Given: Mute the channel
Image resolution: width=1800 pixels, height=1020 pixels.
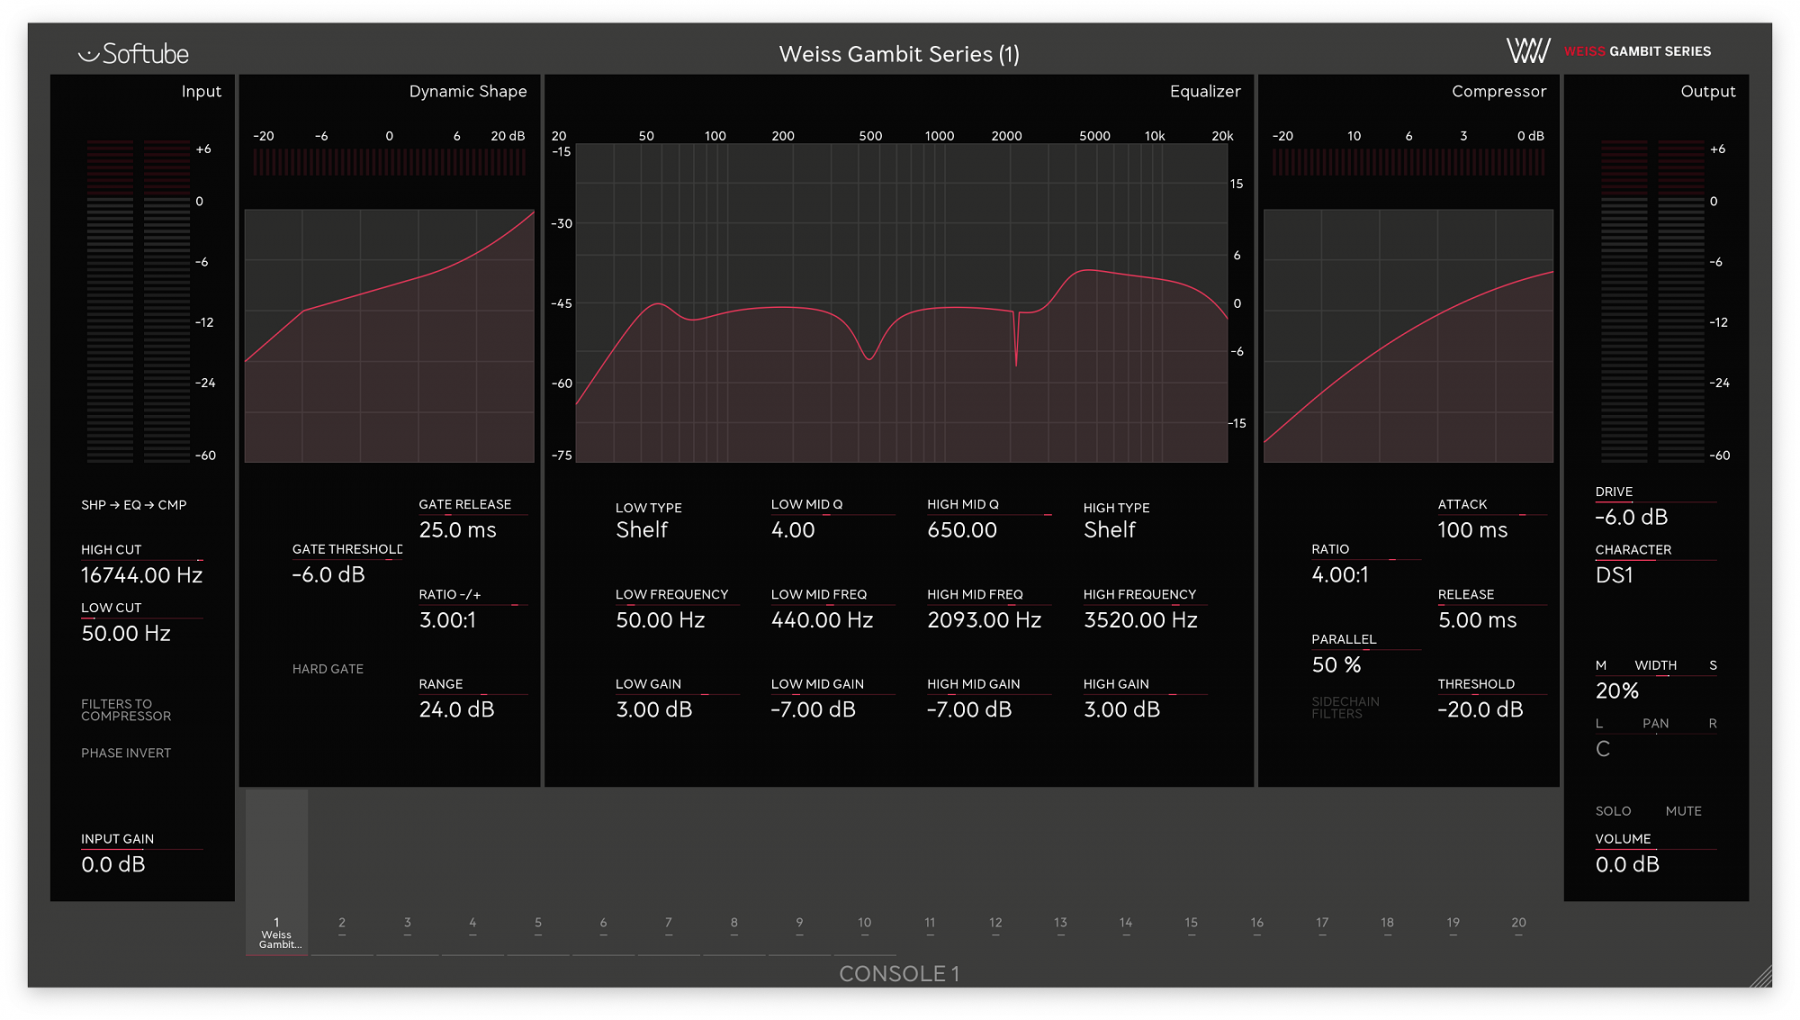Looking at the screenshot, I should tap(1683, 811).
